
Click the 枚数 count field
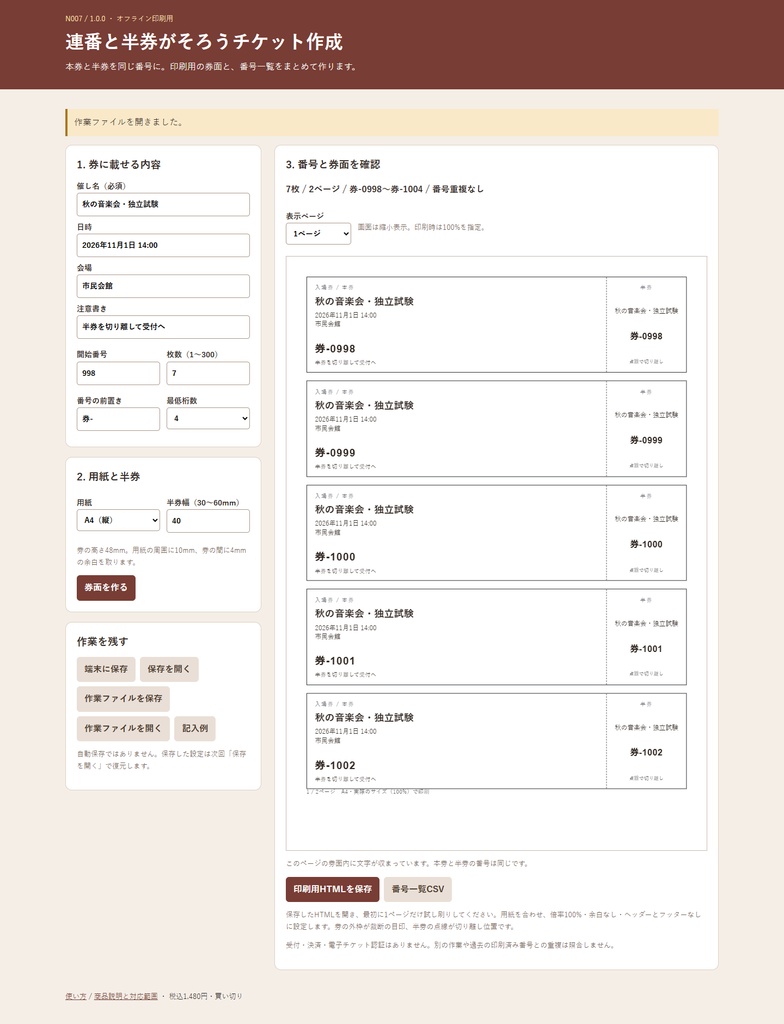[x=208, y=374]
